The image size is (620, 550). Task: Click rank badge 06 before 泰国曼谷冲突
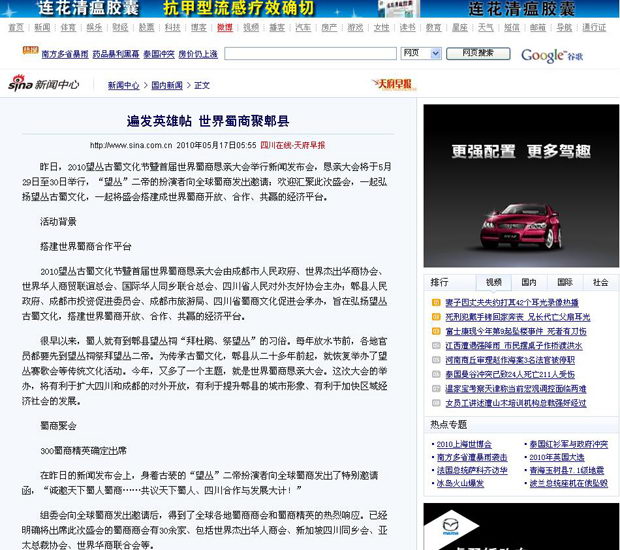coord(436,374)
